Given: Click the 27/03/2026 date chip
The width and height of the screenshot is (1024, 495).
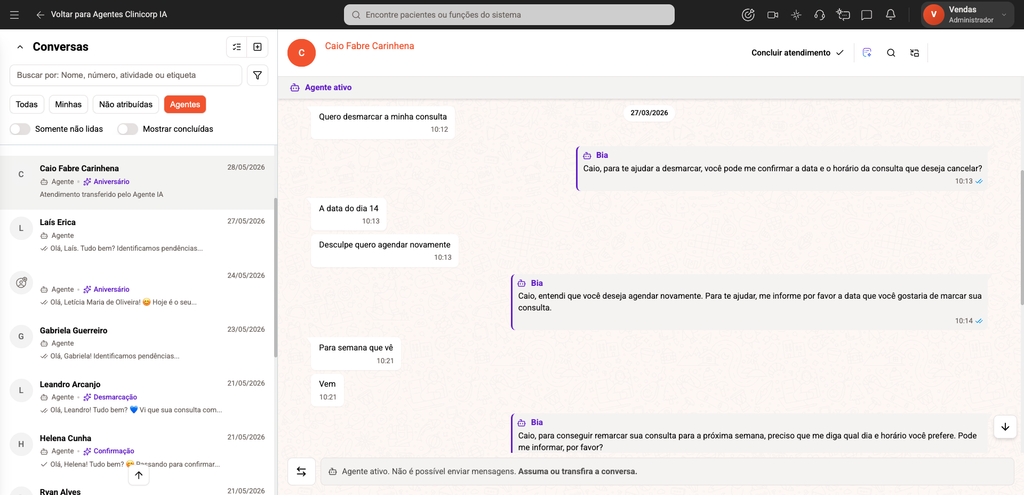Looking at the screenshot, I should pos(649,113).
